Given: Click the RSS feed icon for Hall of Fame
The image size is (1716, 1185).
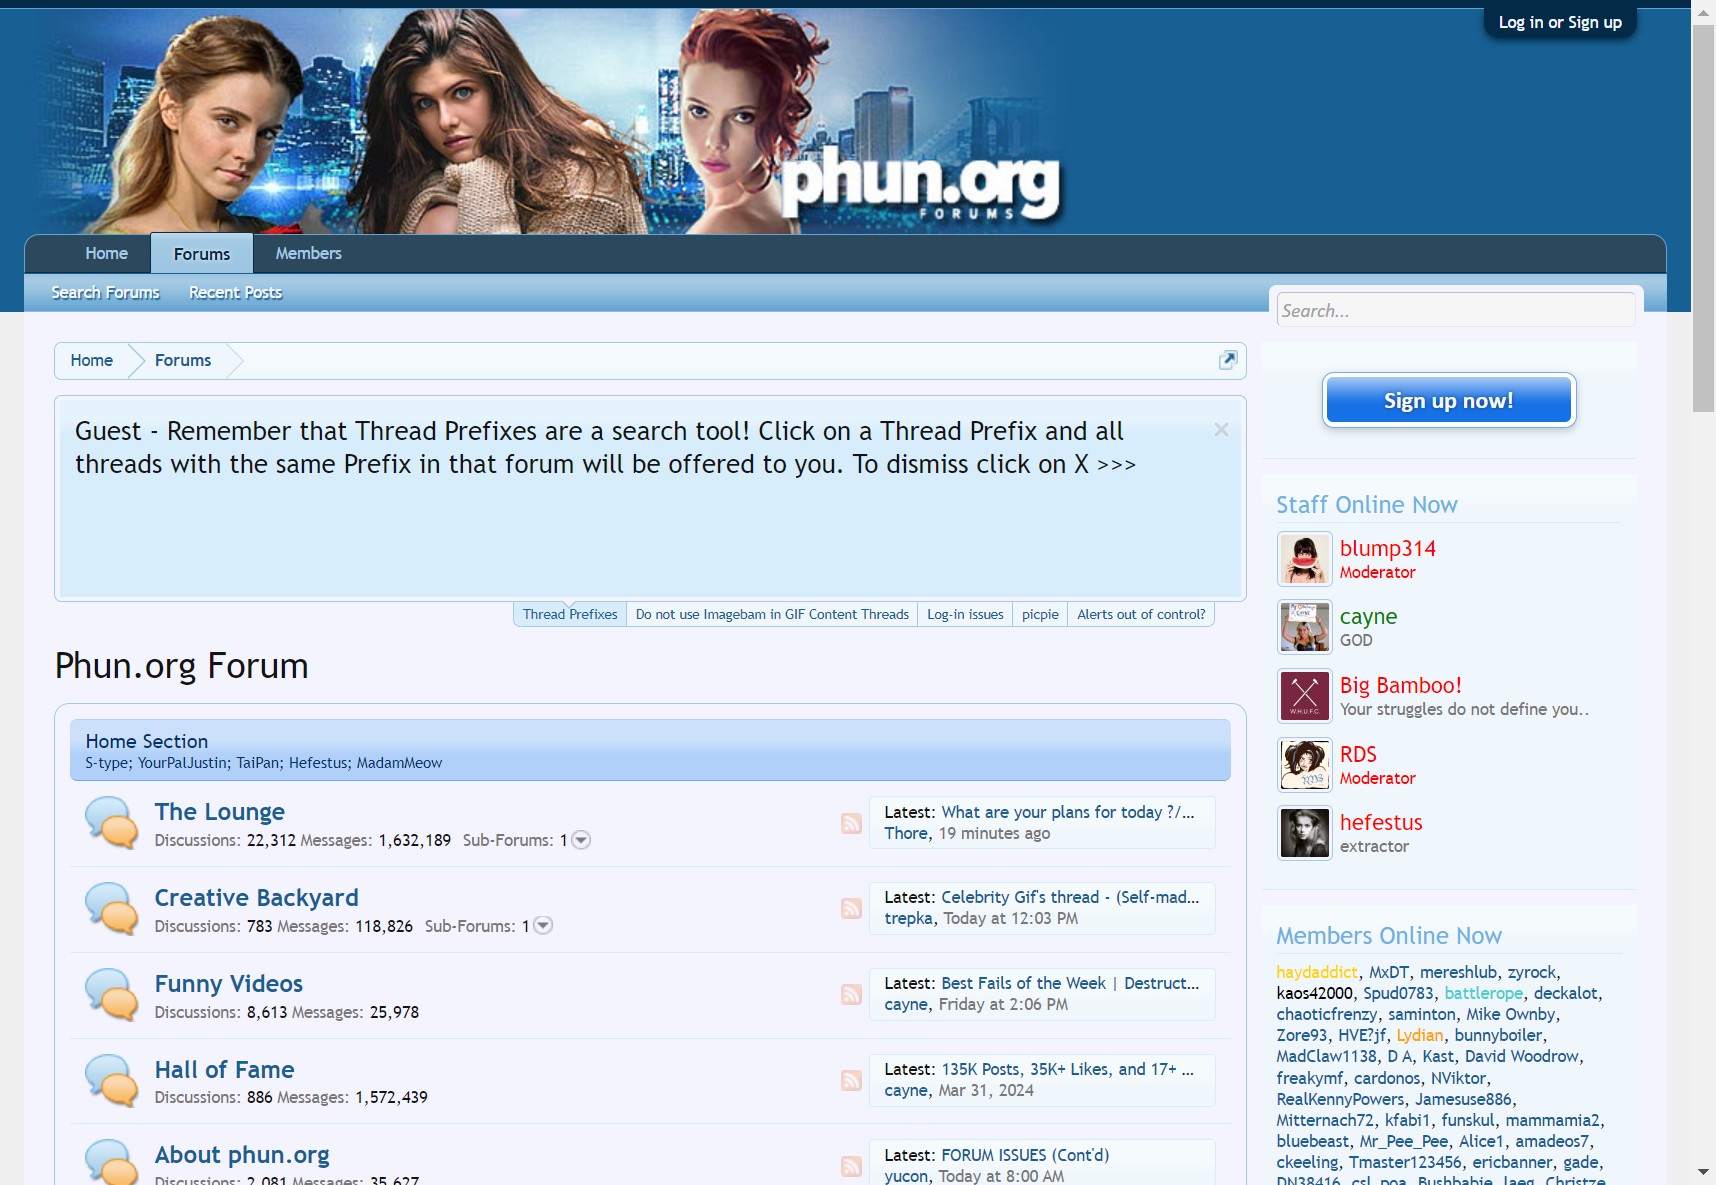Looking at the screenshot, I should coord(851,1080).
